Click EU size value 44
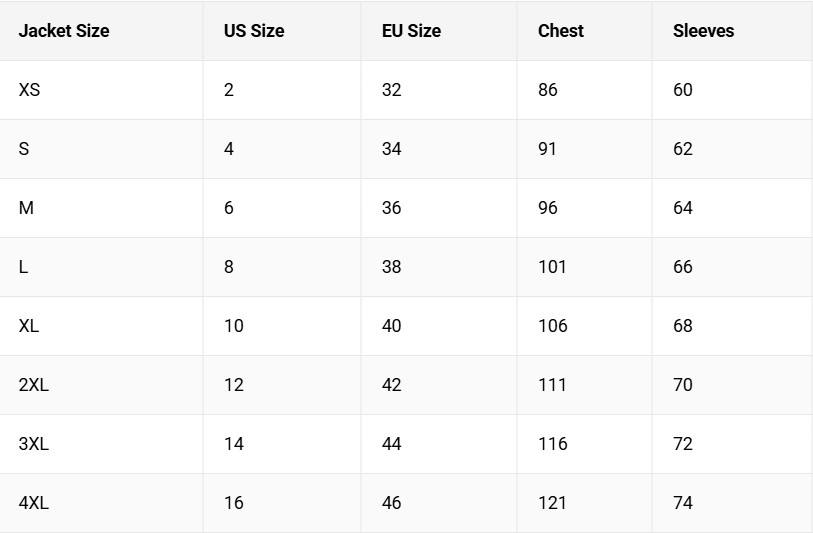Viewport: 813px width, 533px height. click(392, 444)
